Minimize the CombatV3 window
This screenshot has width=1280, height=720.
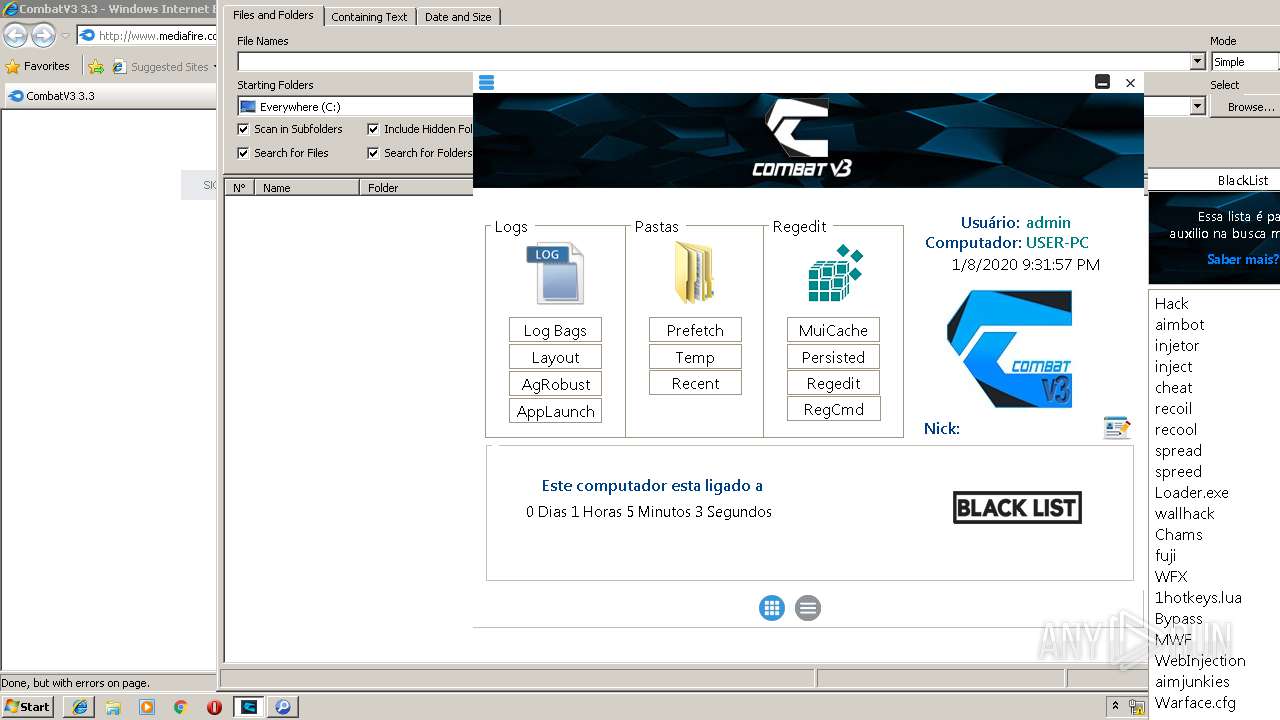[x=1102, y=82]
